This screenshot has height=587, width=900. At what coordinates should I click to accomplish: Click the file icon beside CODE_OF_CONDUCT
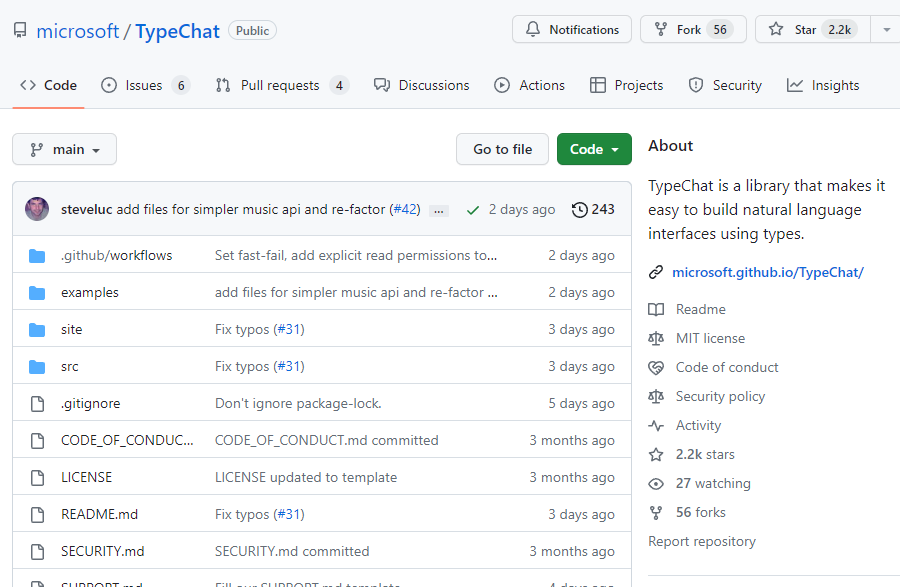[x=37, y=441]
